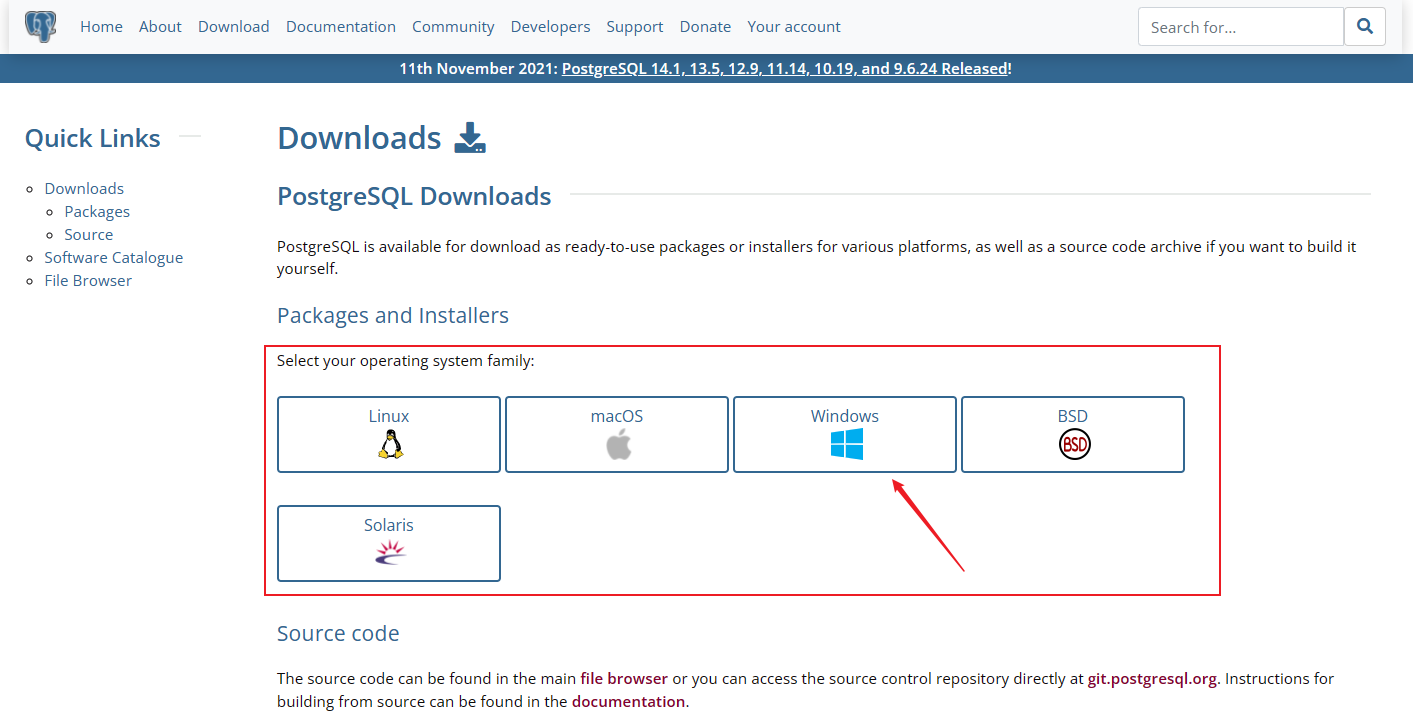
Task: Open the File Browser quick link
Action: pos(87,280)
